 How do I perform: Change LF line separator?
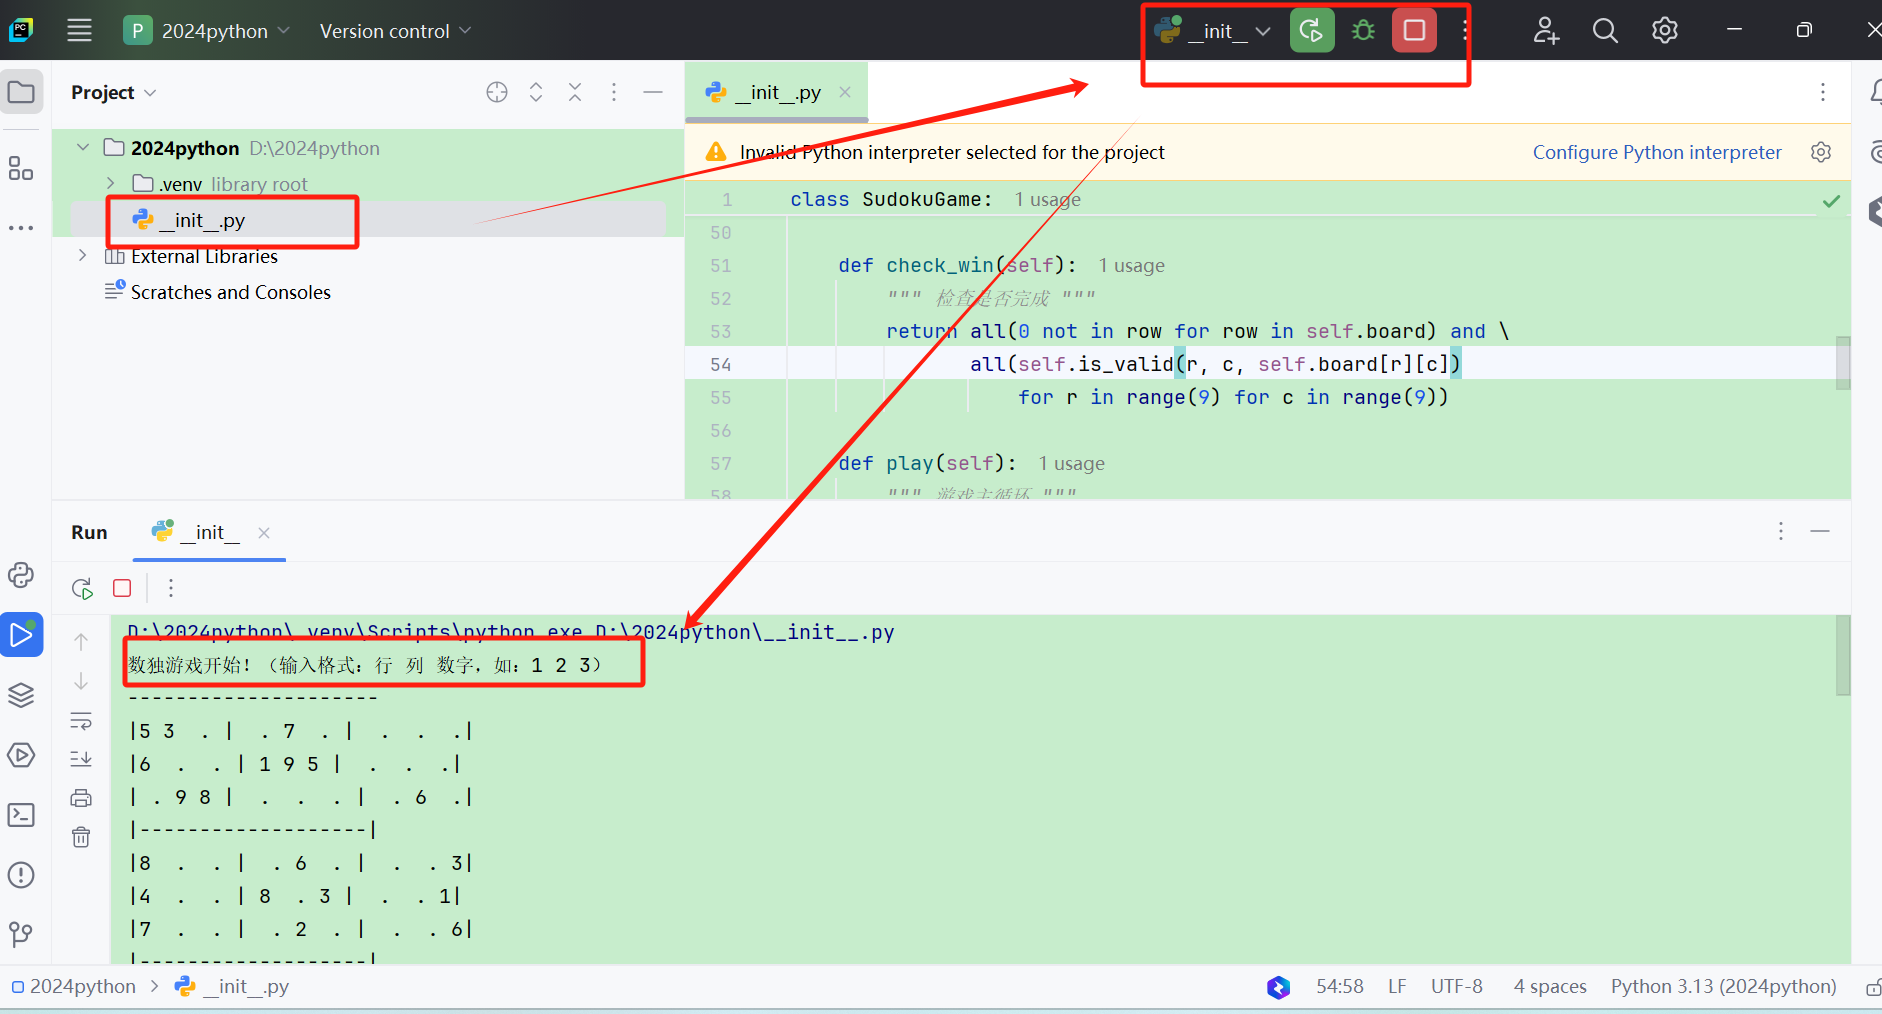tap(1397, 986)
